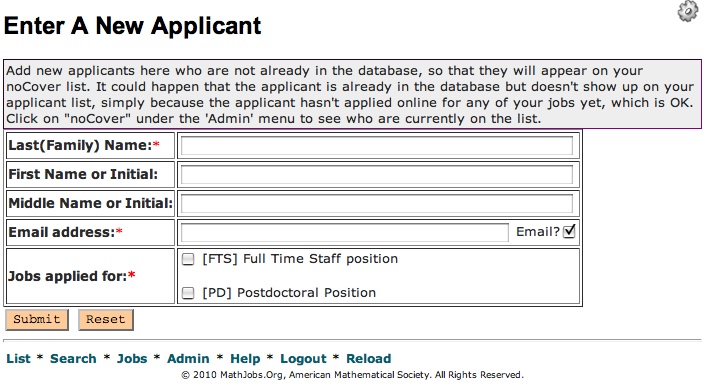Focus the Middle Name or Initial field
708x390 pixels.
377,204
